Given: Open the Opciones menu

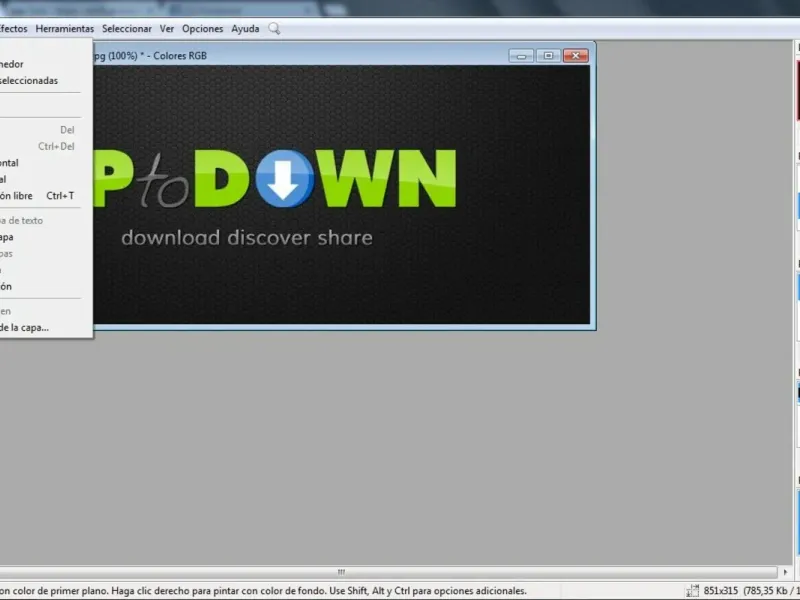Looking at the screenshot, I should 203,29.
